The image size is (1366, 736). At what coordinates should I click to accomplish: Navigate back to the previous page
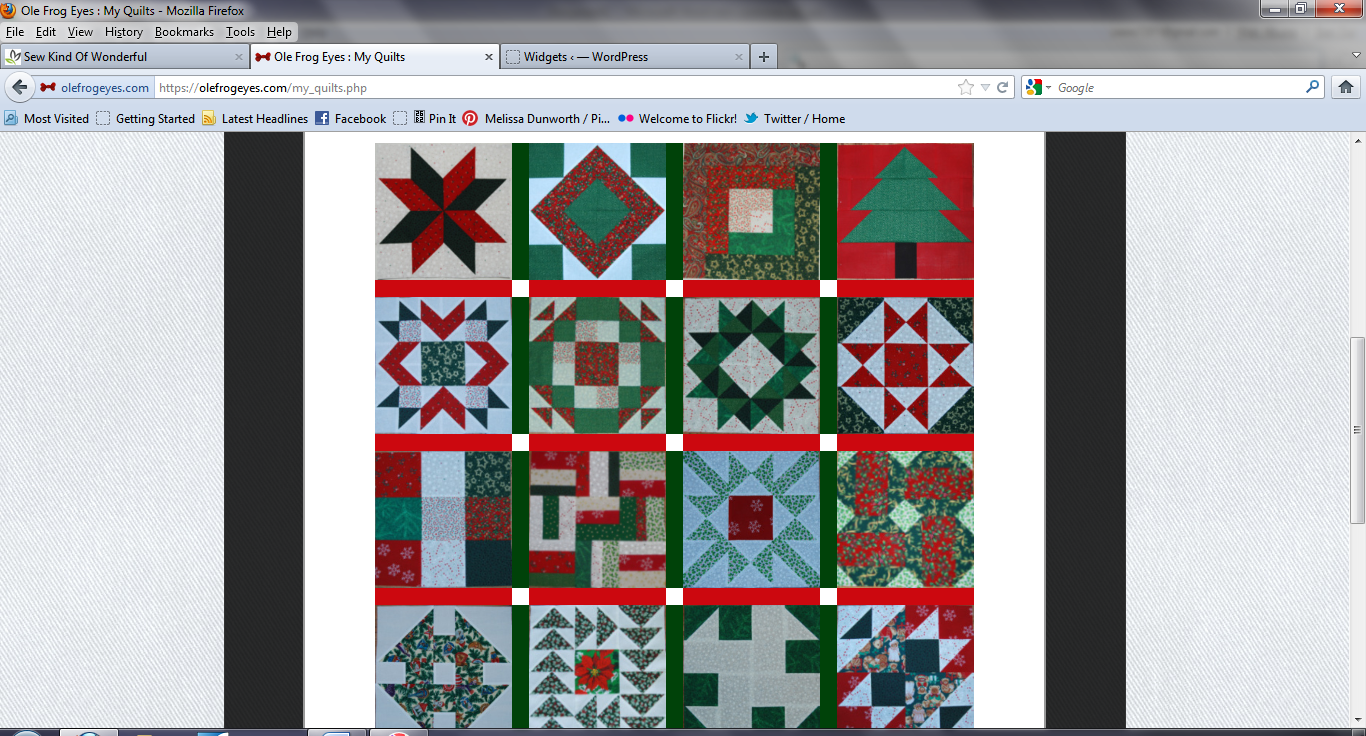pyautogui.click(x=20, y=87)
